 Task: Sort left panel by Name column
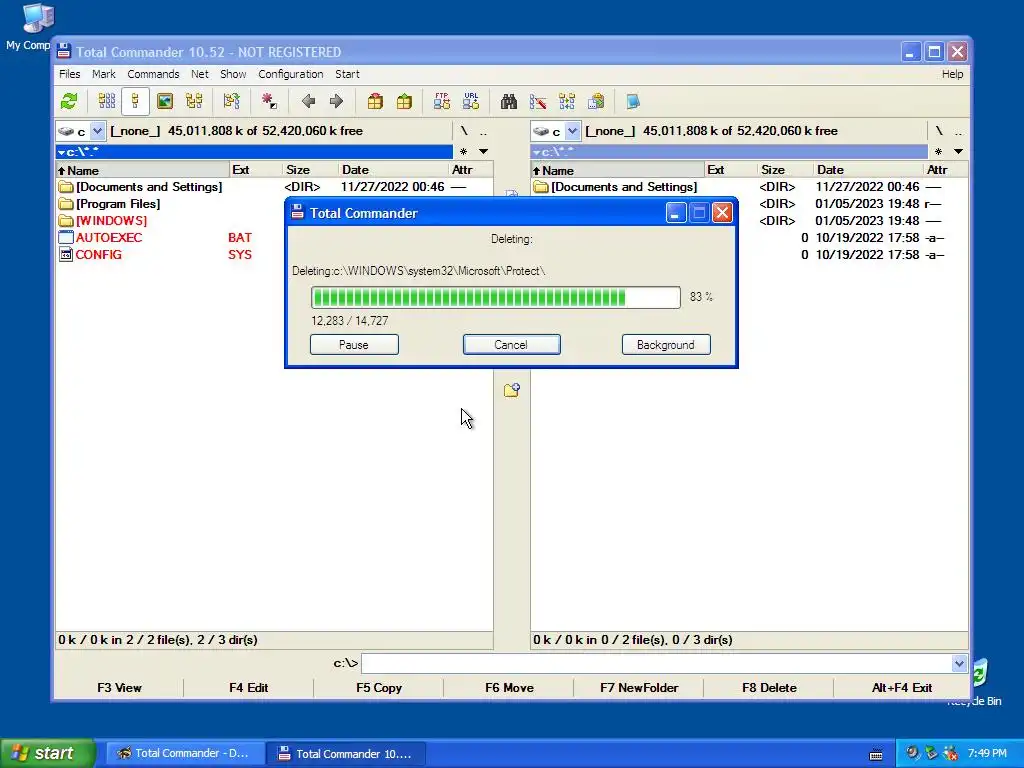(142, 170)
